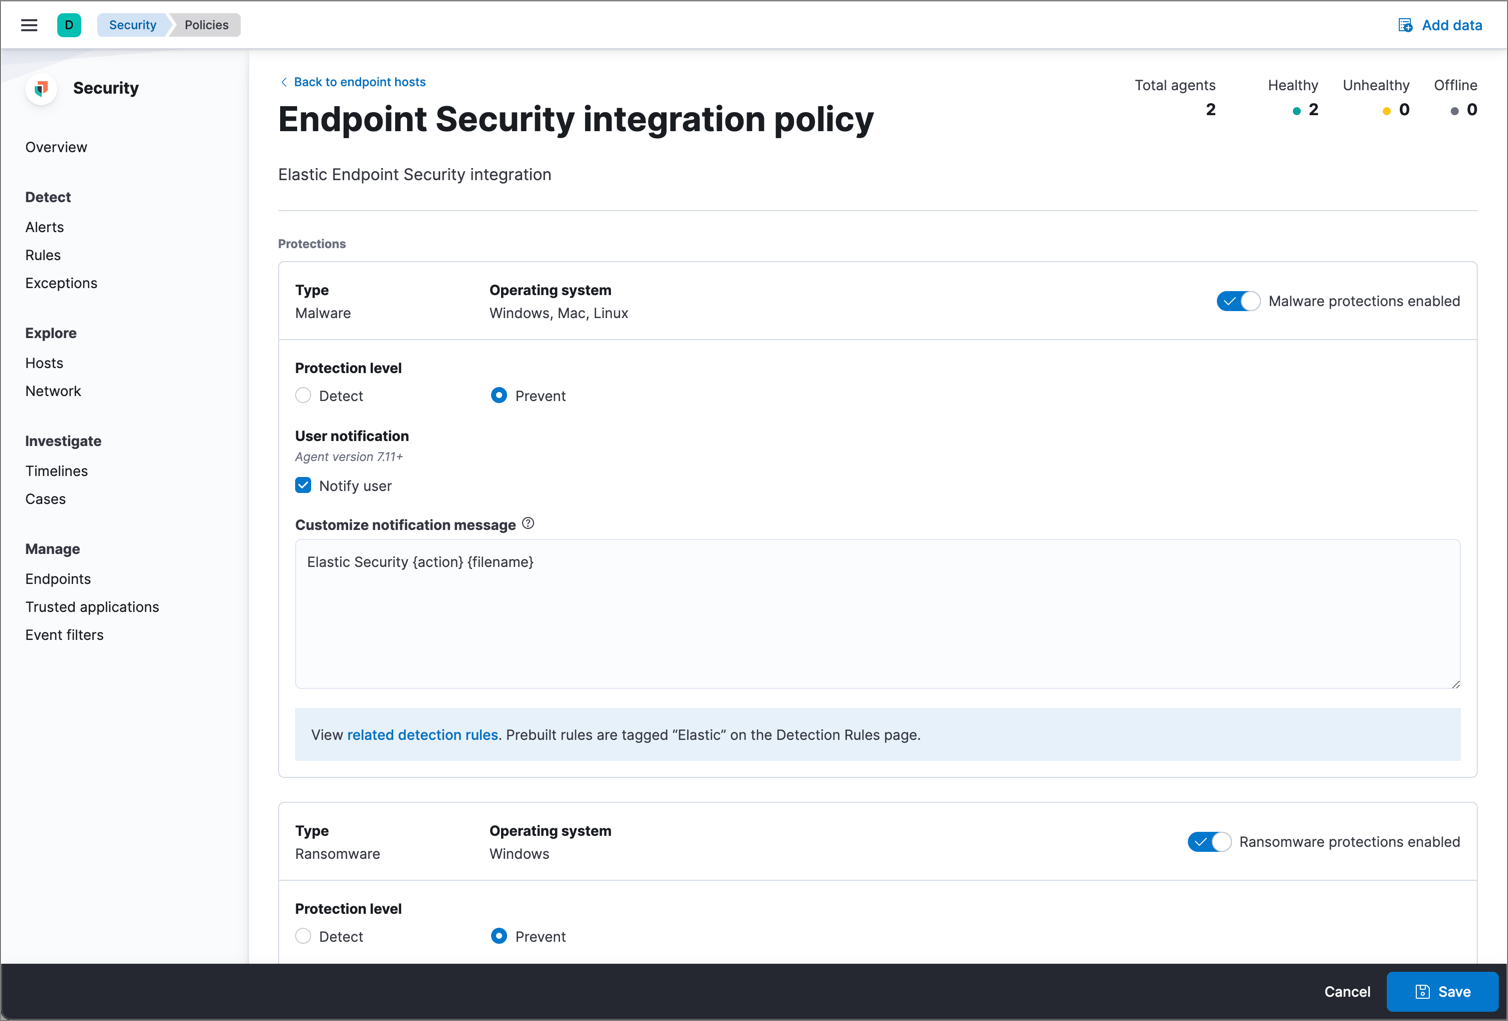Click the 'Agent version 7.11+' text
The width and height of the screenshot is (1508, 1021).
(349, 457)
